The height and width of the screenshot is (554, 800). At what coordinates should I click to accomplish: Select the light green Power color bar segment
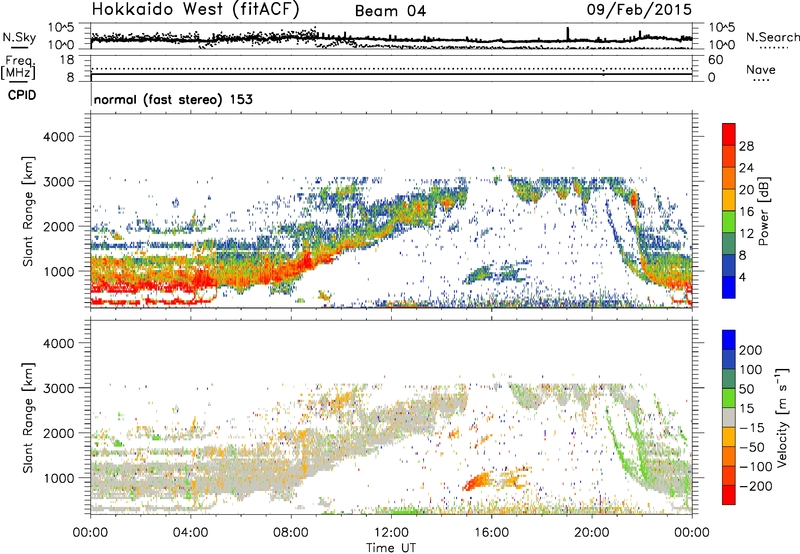pyautogui.click(x=729, y=221)
